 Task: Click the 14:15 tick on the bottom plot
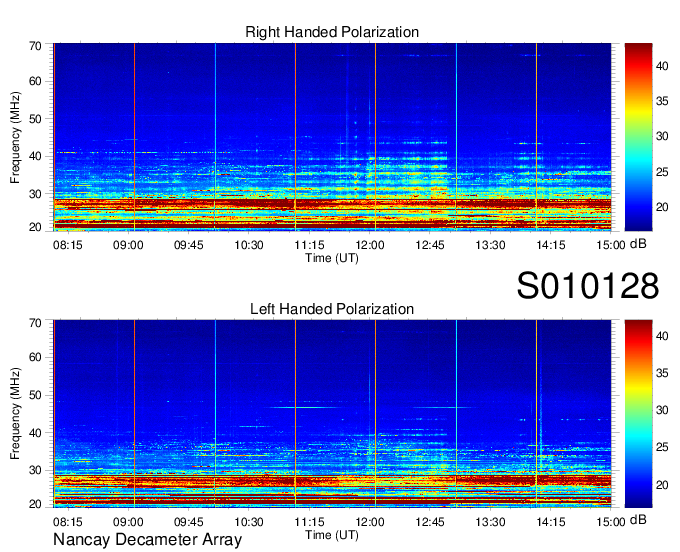coord(551,522)
